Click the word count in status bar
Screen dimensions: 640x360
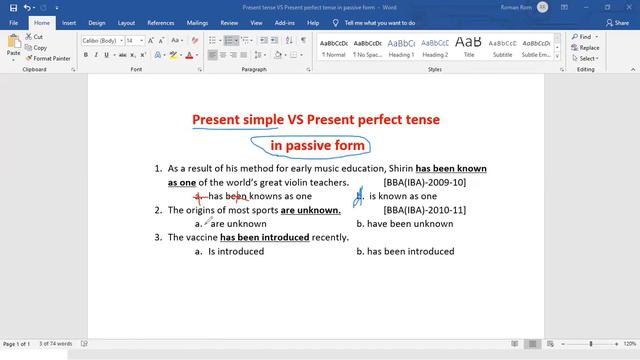point(56,344)
